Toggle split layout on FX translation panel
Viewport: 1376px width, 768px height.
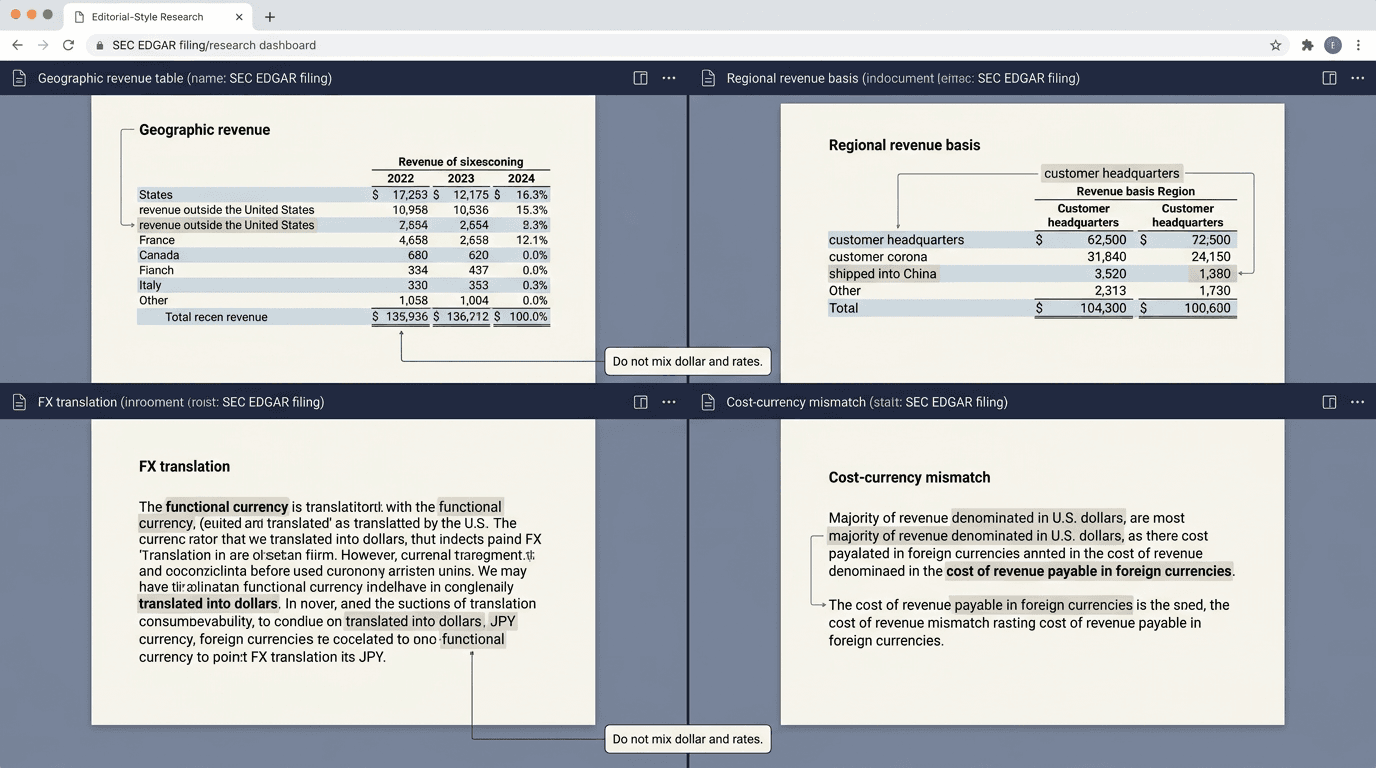pyautogui.click(x=640, y=402)
